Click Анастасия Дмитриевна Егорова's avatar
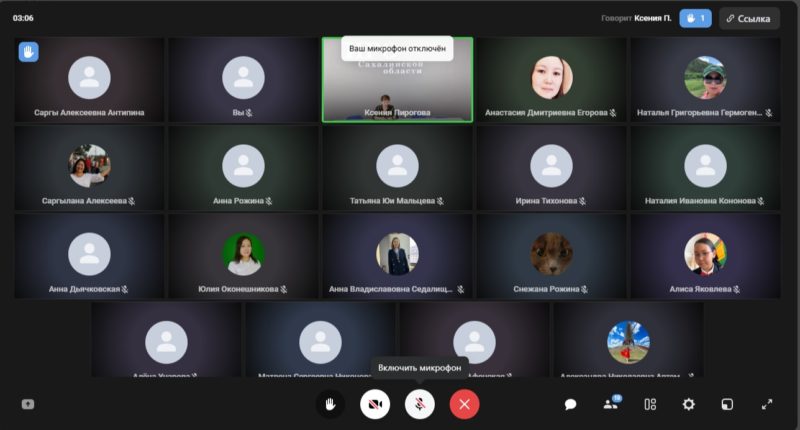This screenshot has height=430, width=800. tap(552, 78)
